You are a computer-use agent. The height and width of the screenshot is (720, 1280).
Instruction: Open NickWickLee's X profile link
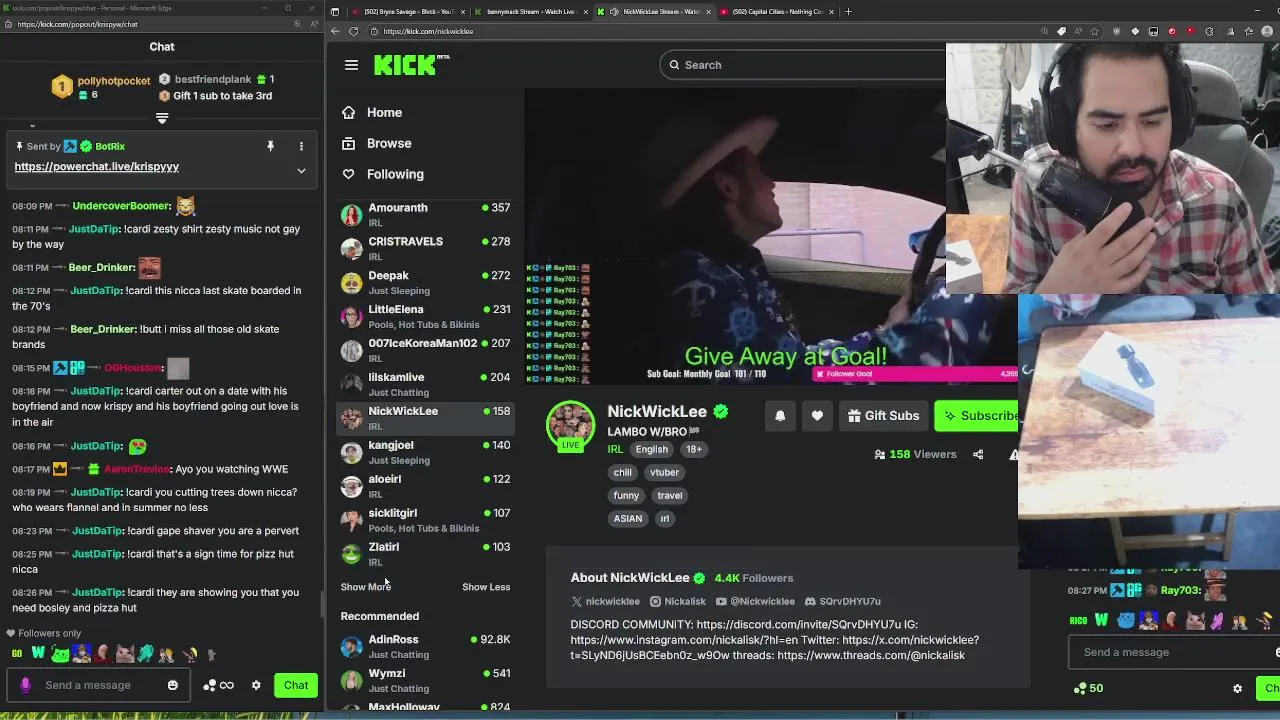click(x=606, y=601)
